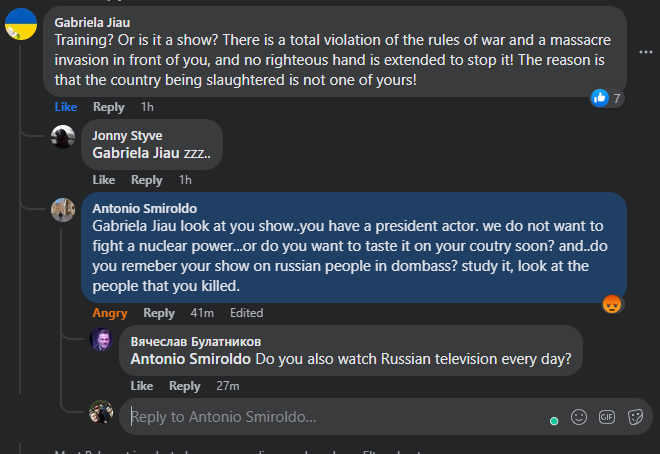Image resolution: width=660 pixels, height=454 pixels.
Task: Click 41m timestamp on Antonio's comment
Action: point(203,313)
